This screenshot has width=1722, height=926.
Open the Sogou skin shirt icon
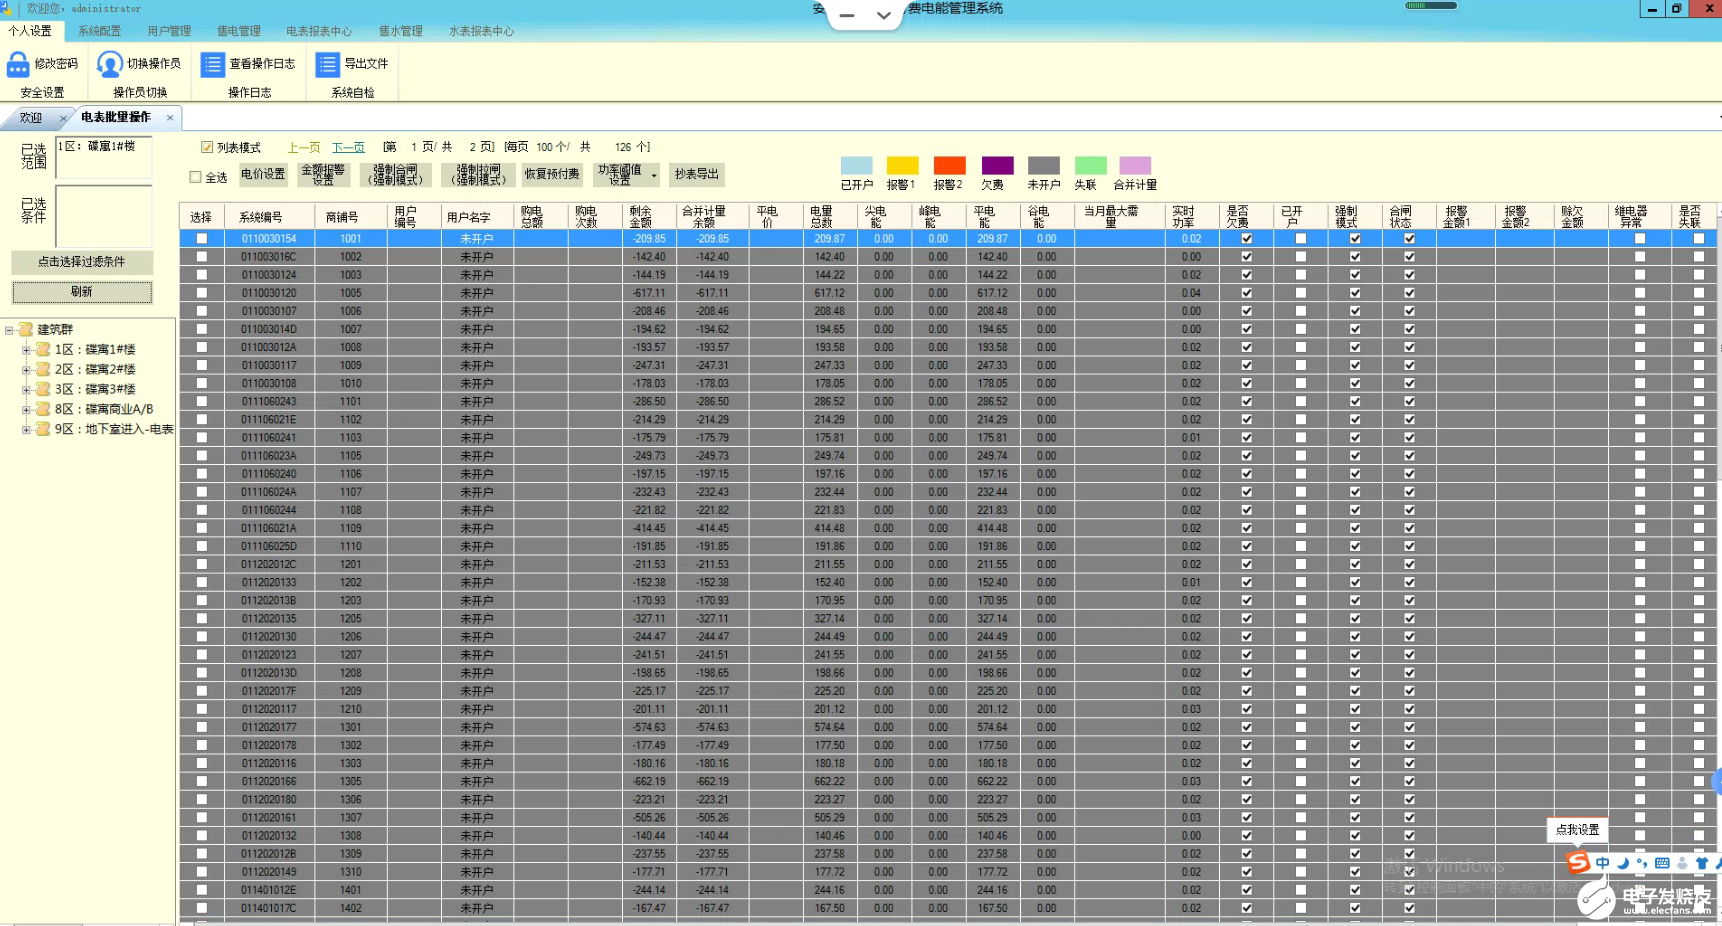(x=1702, y=863)
